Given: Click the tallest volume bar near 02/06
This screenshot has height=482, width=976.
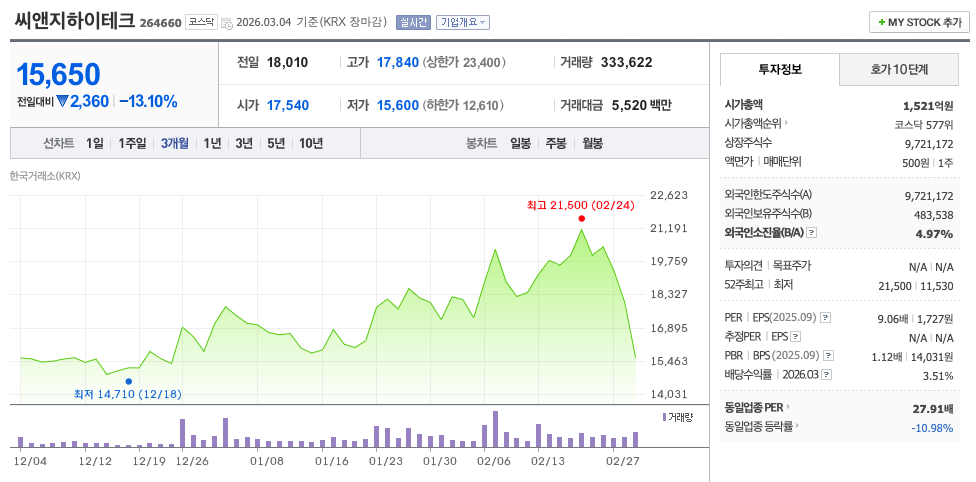Looking at the screenshot, I should 495,429.
